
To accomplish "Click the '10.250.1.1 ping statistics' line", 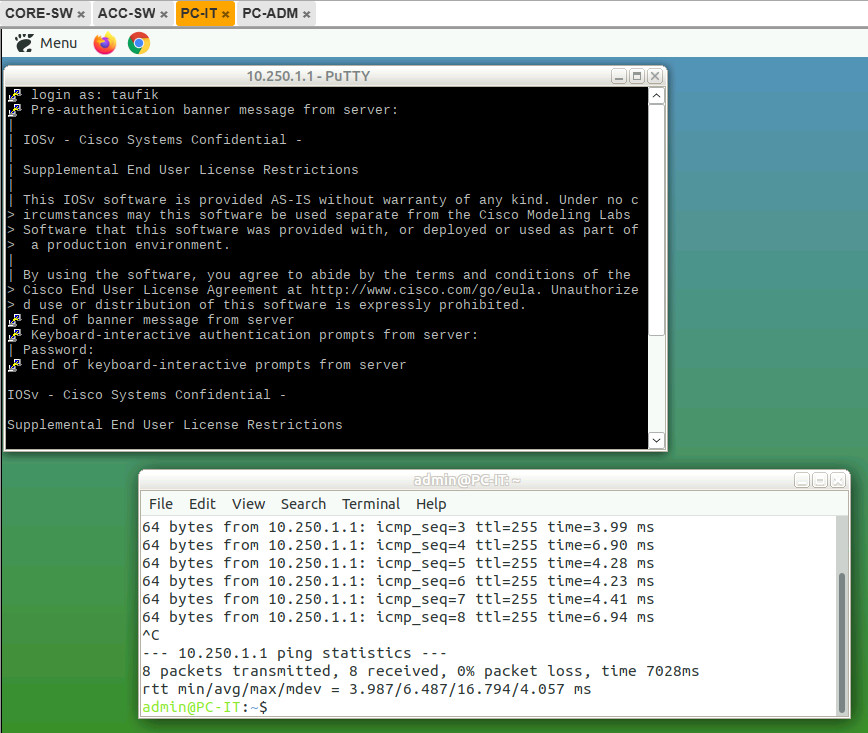I will coord(294,653).
